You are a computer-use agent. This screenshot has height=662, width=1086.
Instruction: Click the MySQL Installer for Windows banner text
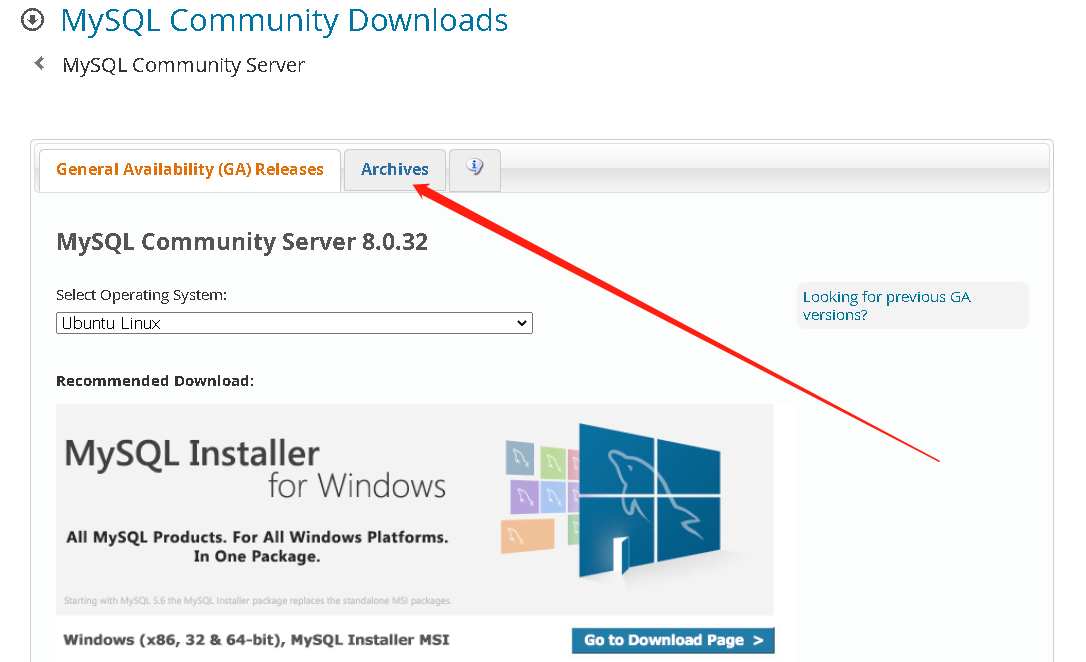pos(256,468)
